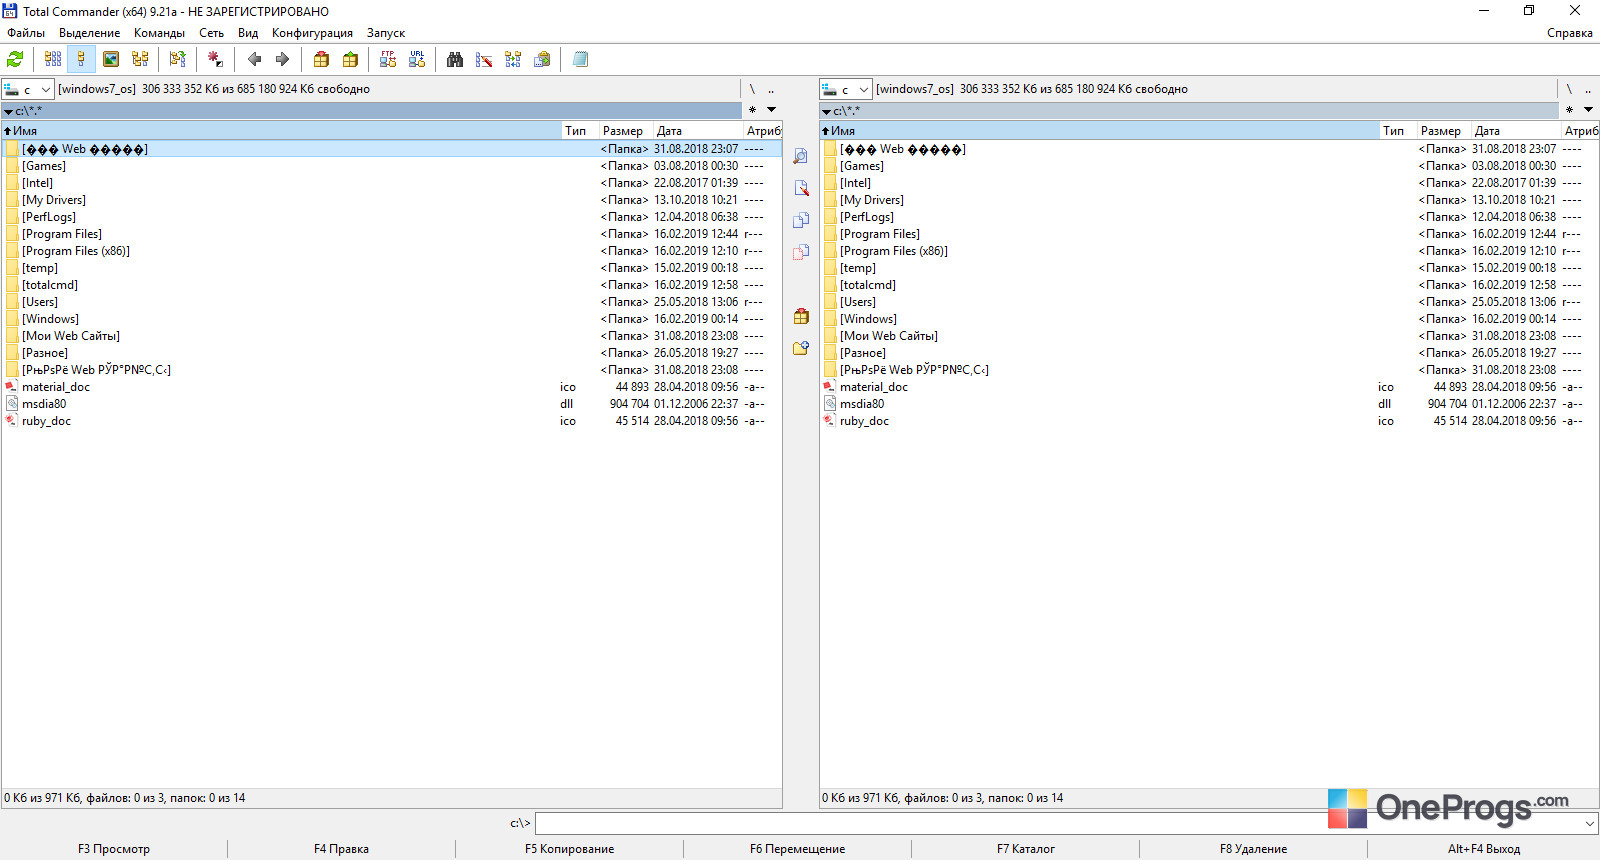Open the FTP connection icon

[388, 59]
